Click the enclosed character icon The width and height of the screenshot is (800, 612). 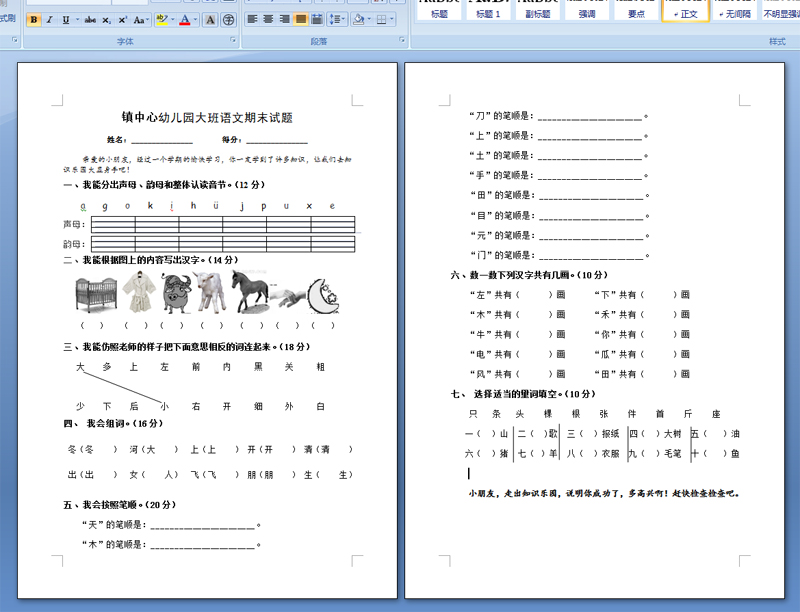(229, 20)
